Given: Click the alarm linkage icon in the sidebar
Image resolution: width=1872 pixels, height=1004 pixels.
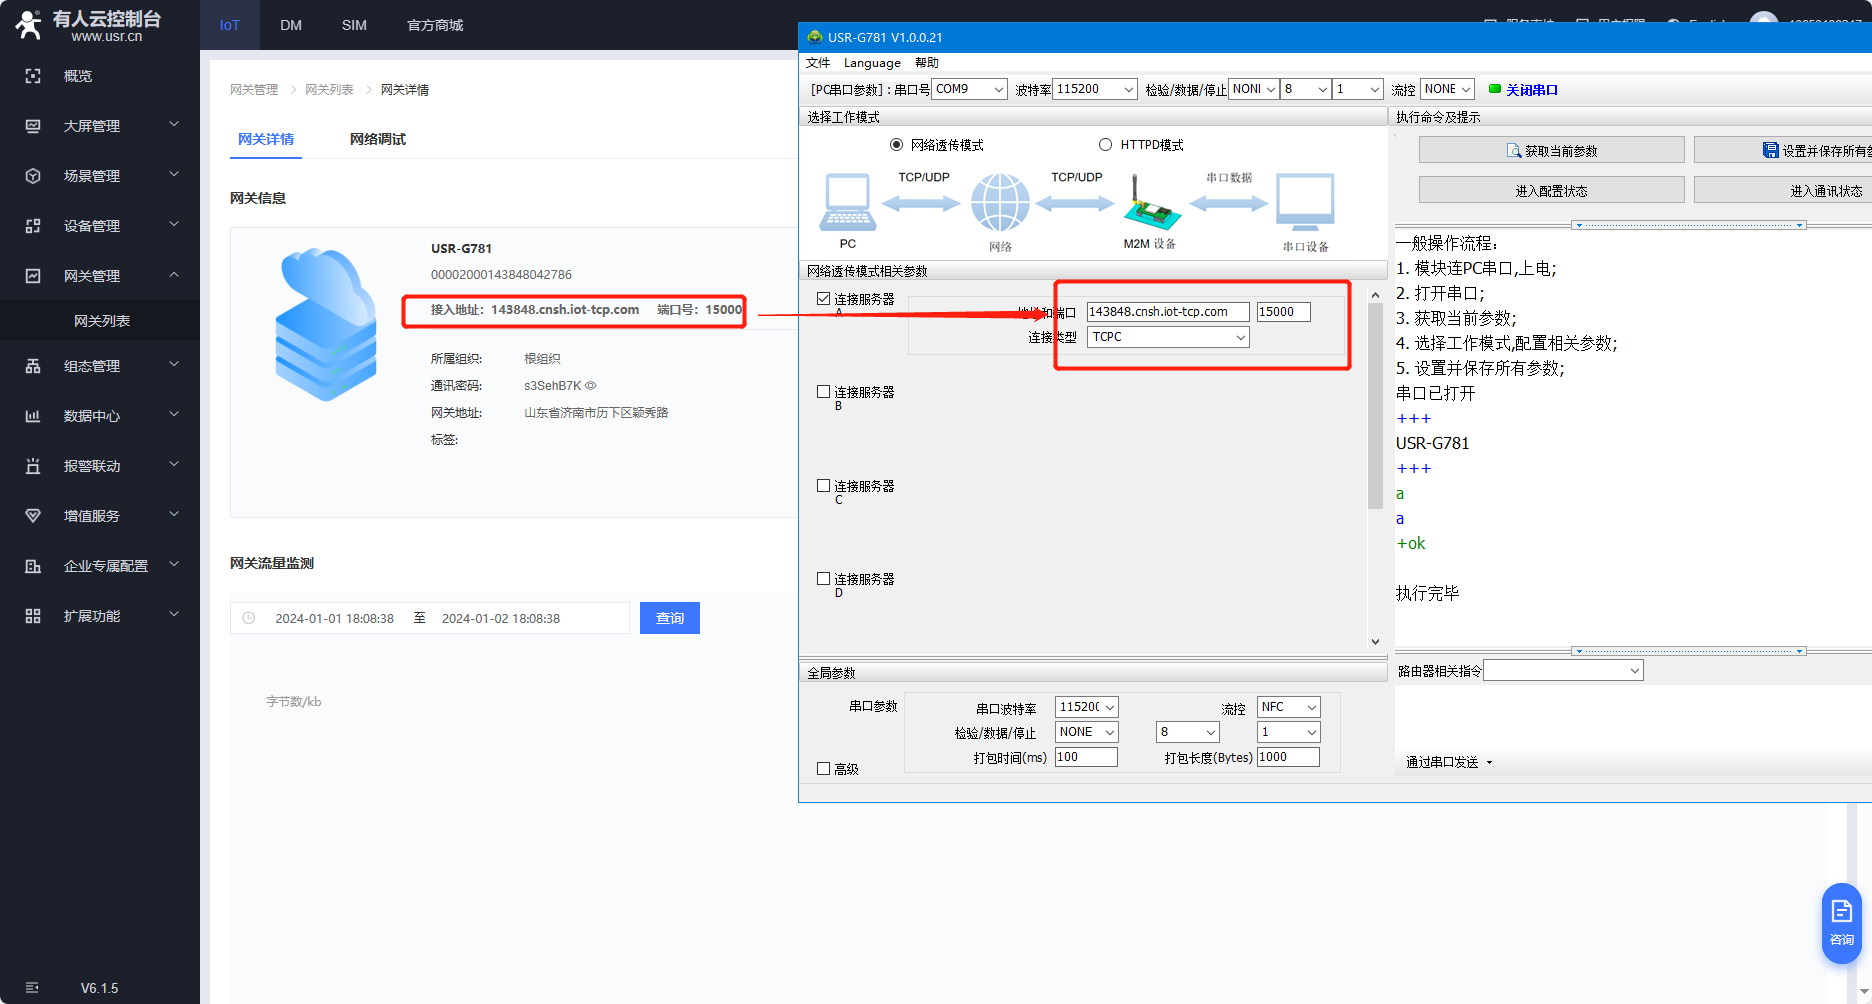Looking at the screenshot, I should coord(33,466).
